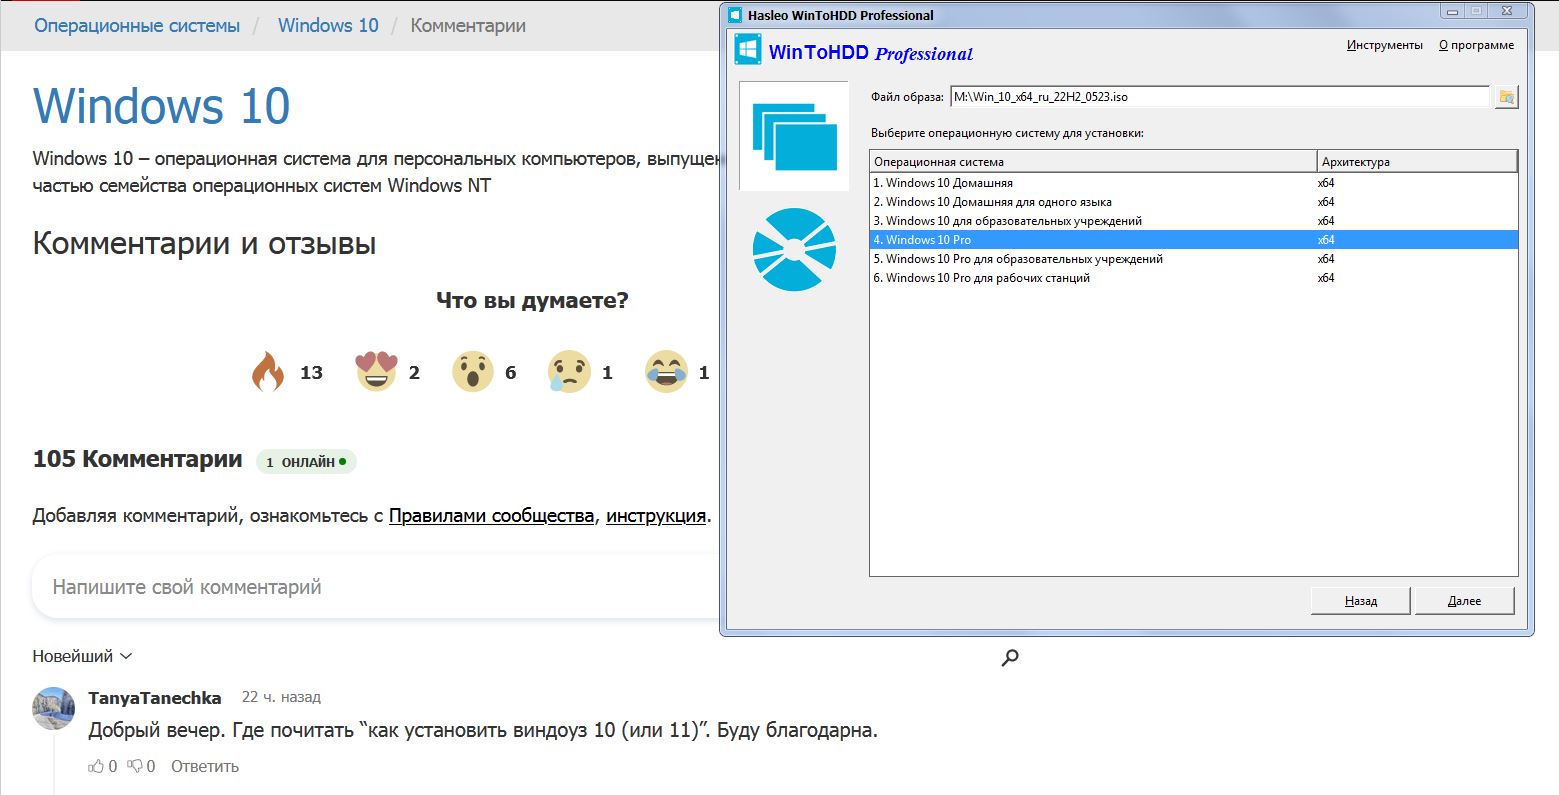Open the инструкция link
The width and height of the screenshot is (1559, 795).
pyautogui.click(x=656, y=516)
